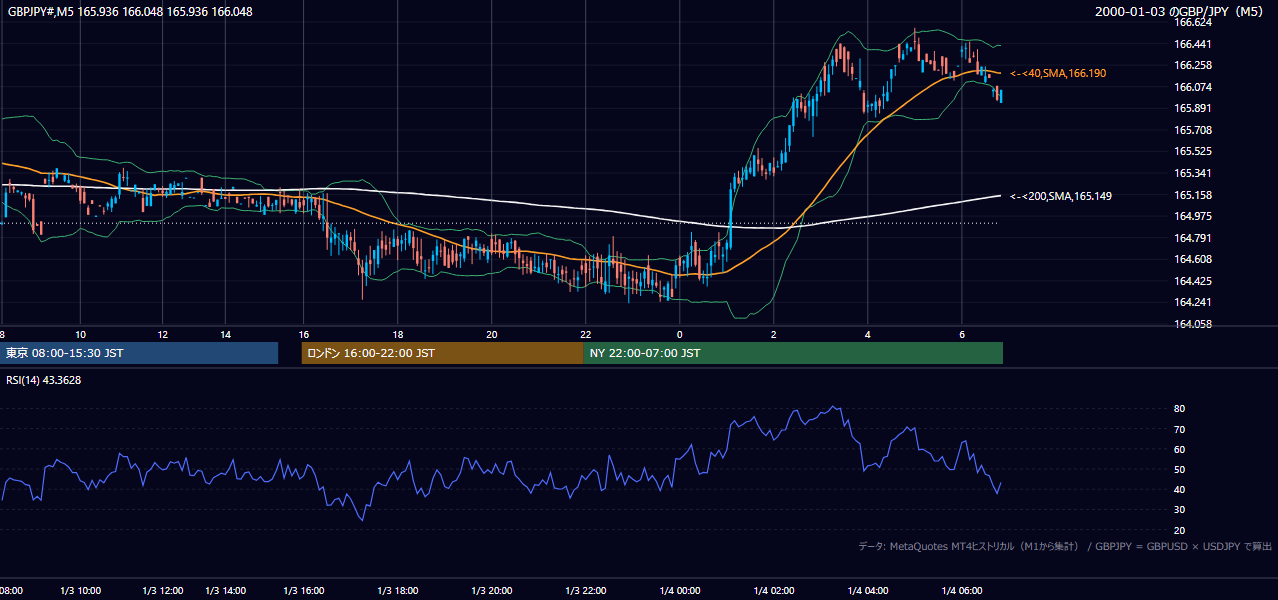Click hour label 12 under price chart

coord(162,334)
